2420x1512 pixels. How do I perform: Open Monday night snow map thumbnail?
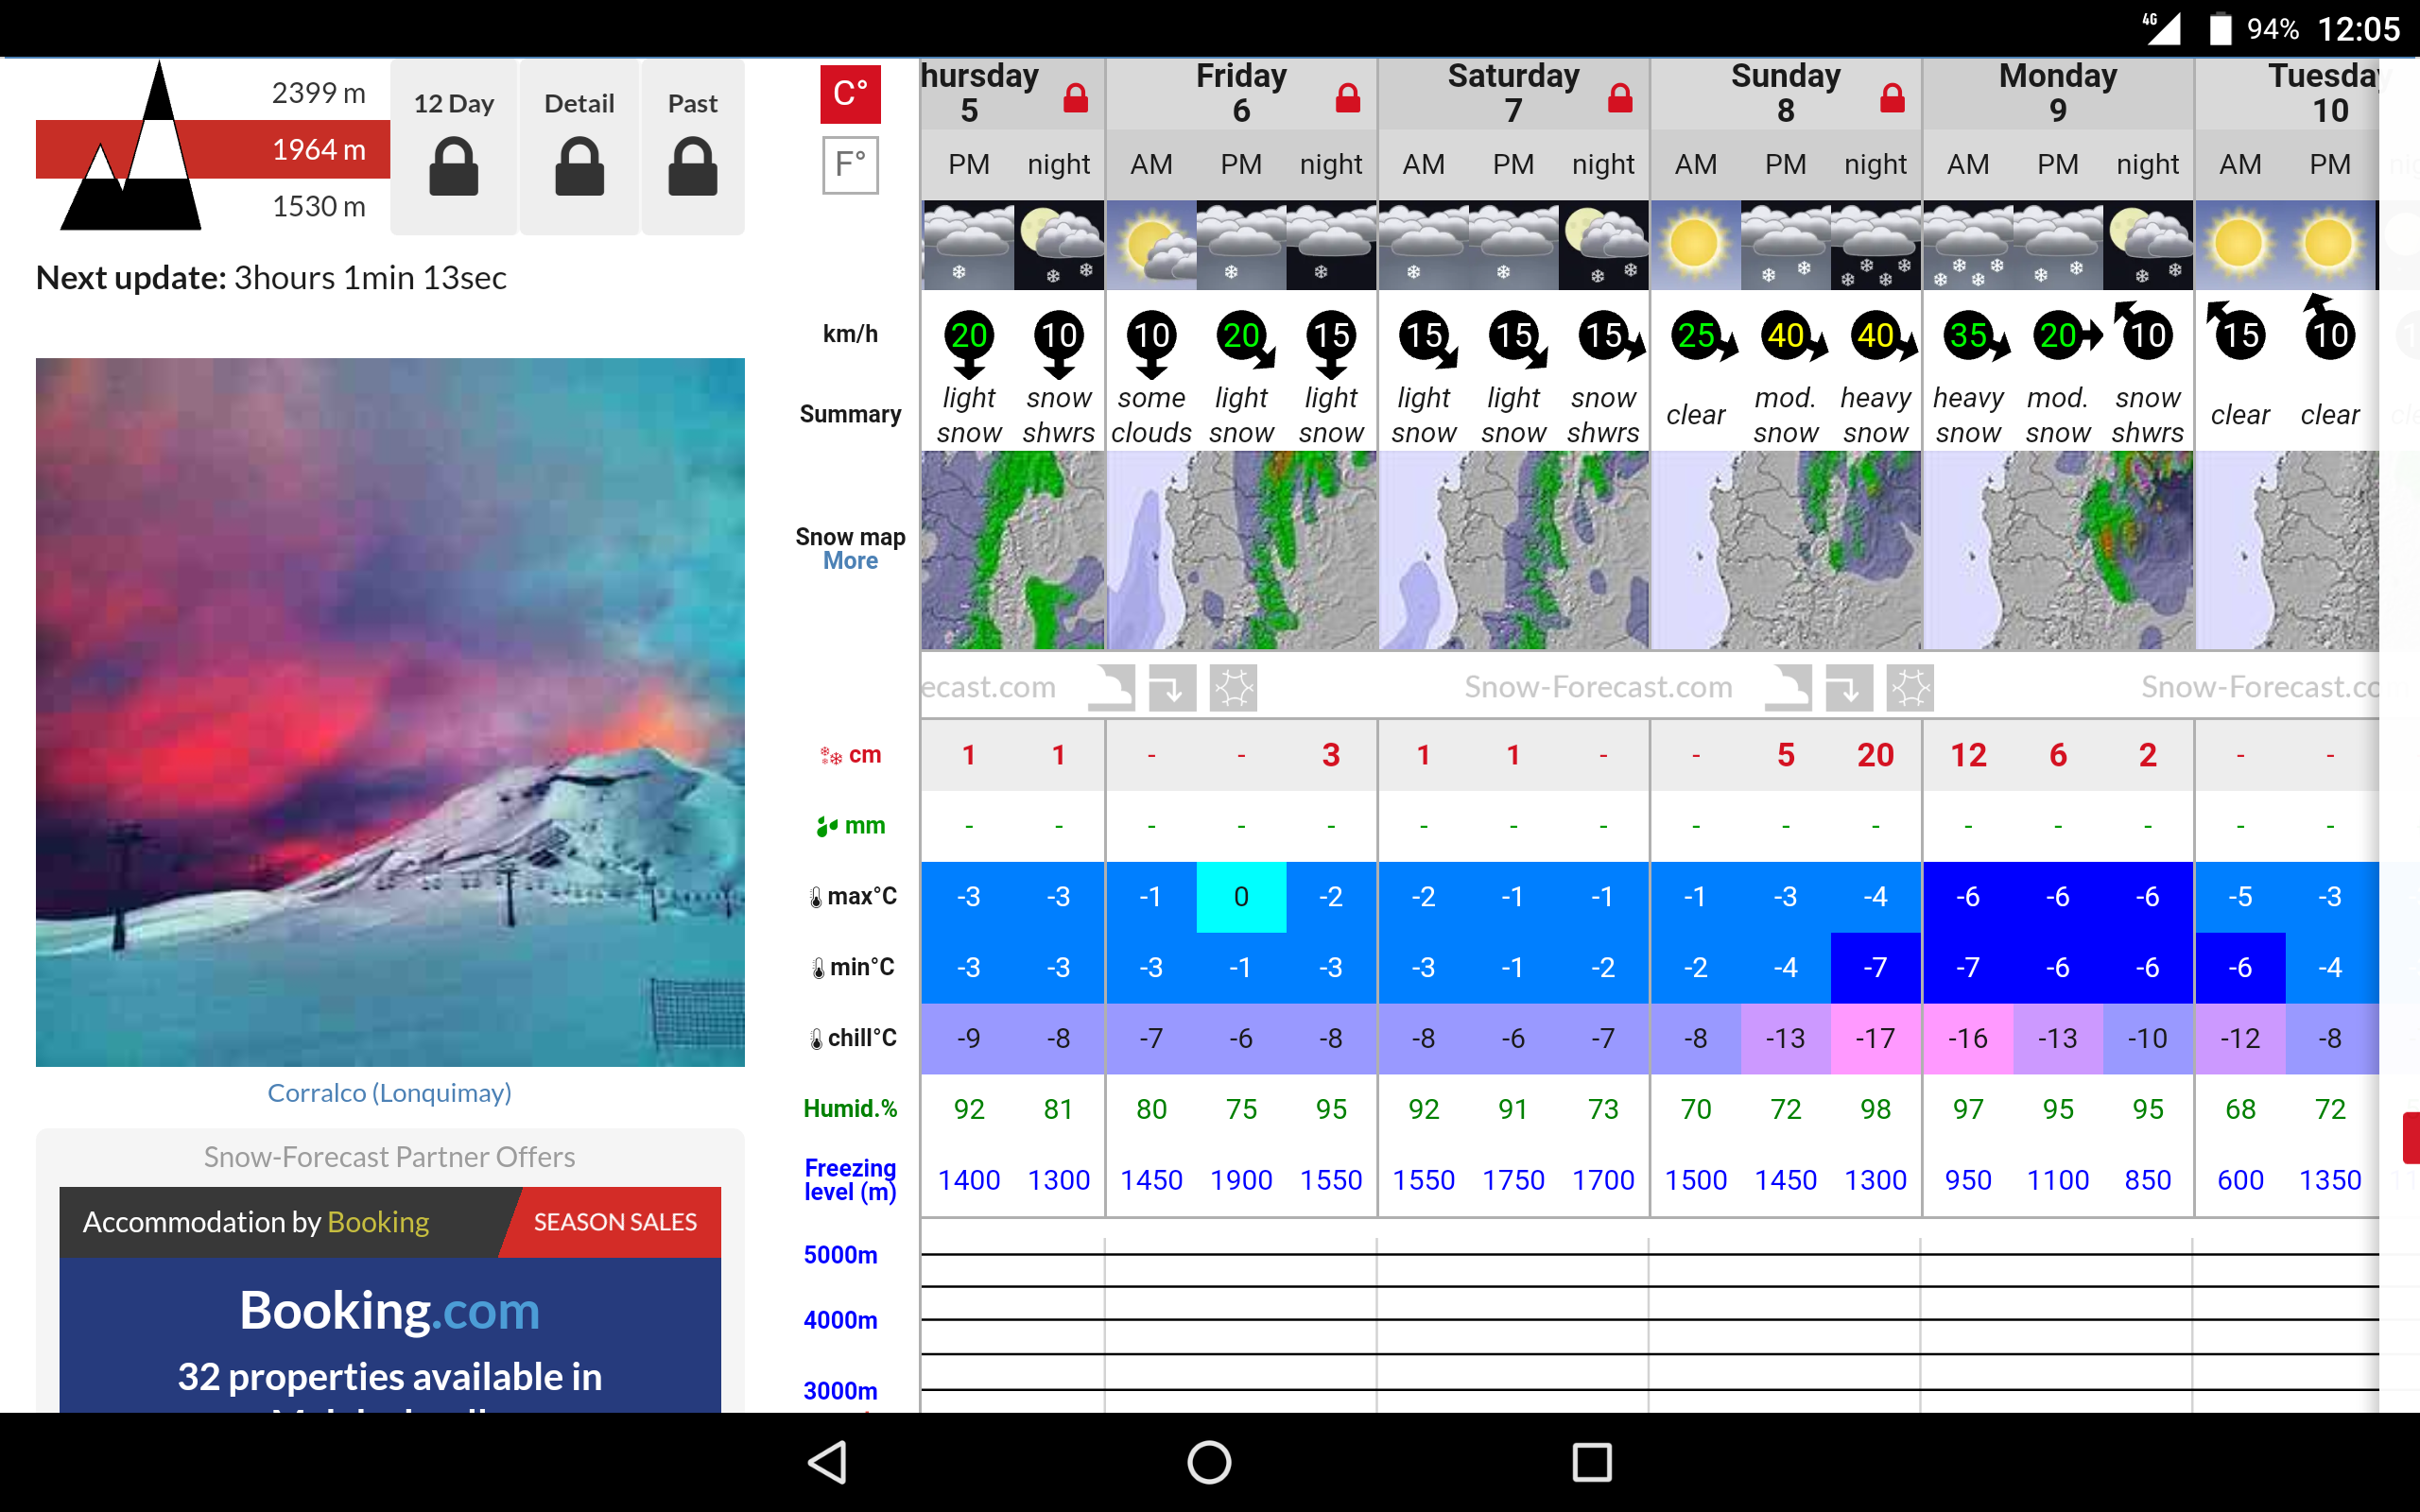click(x=2147, y=550)
